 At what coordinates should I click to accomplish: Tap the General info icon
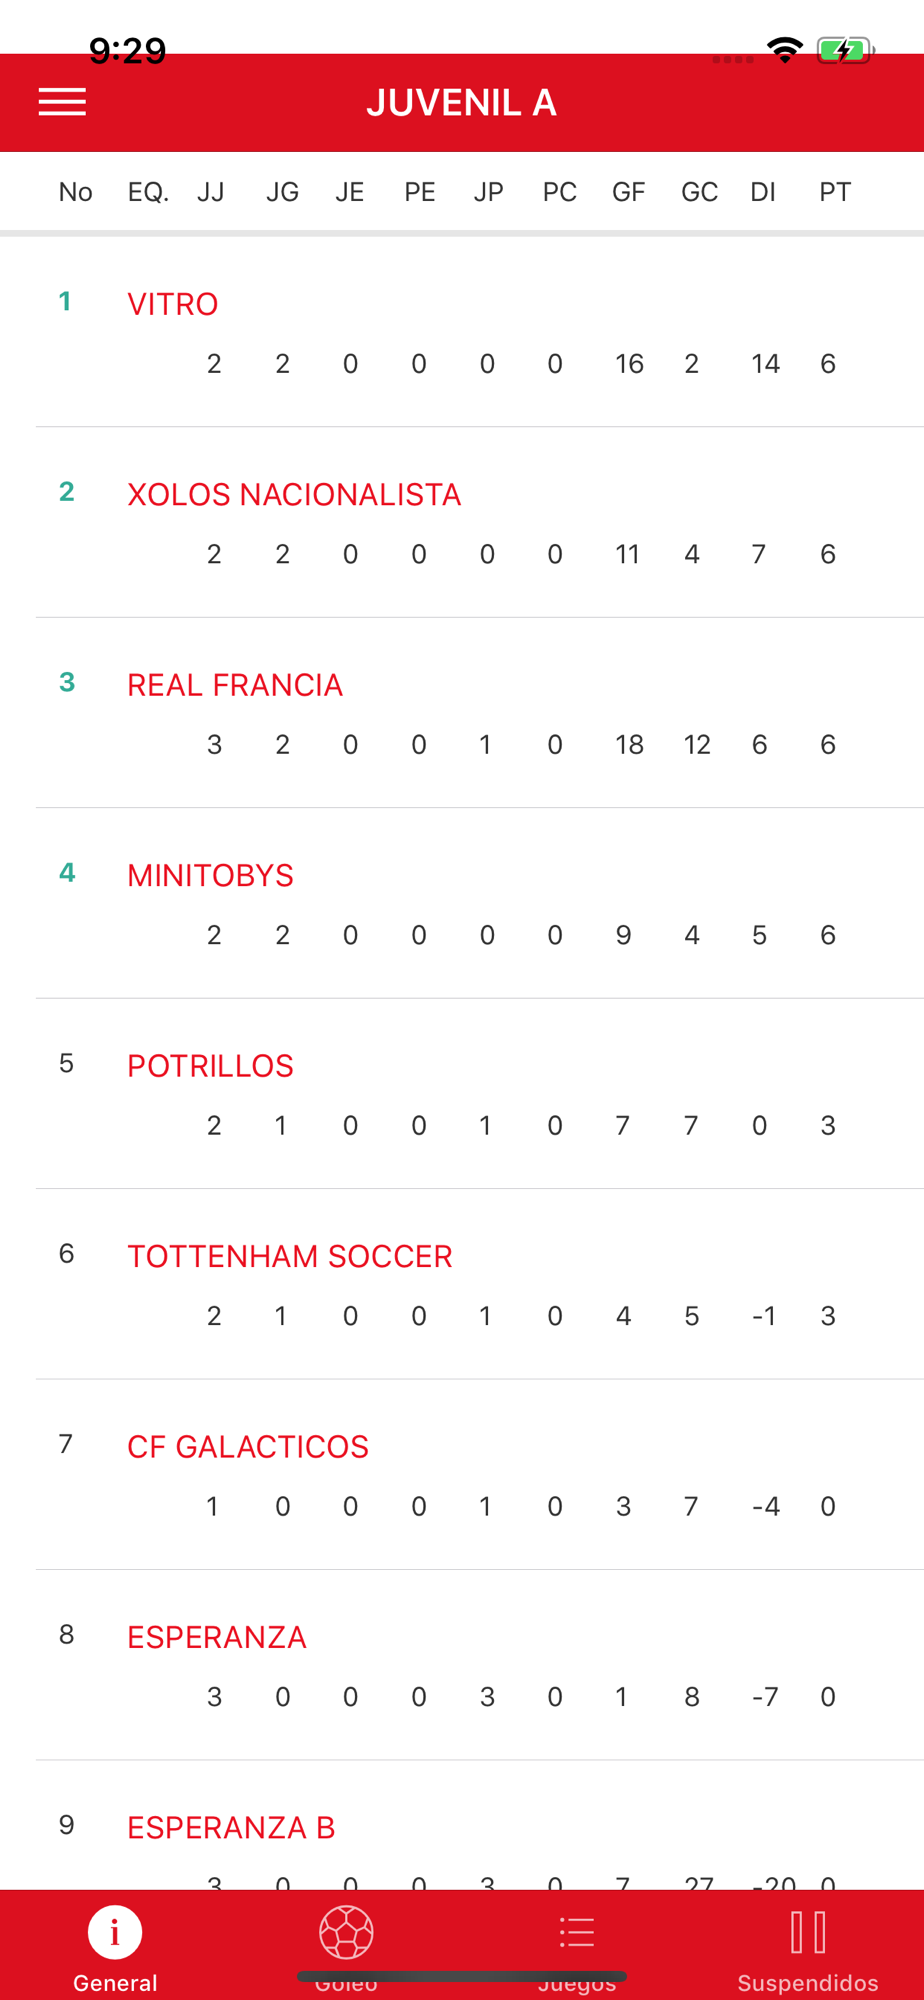(x=115, y=1932)
